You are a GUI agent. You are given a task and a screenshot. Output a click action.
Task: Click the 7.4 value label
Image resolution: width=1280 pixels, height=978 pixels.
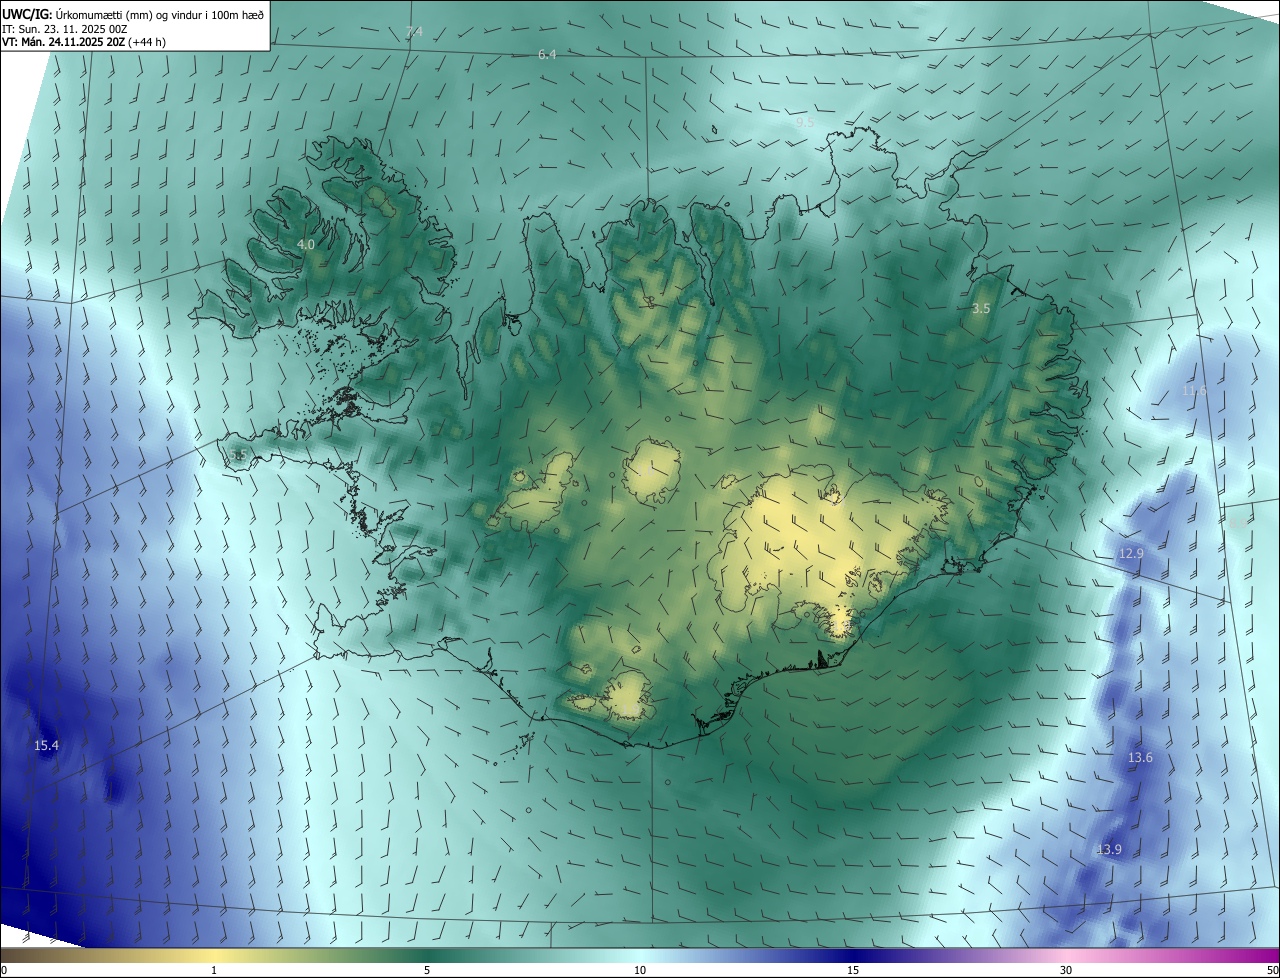pyautogui.click(x=414, y=32)
